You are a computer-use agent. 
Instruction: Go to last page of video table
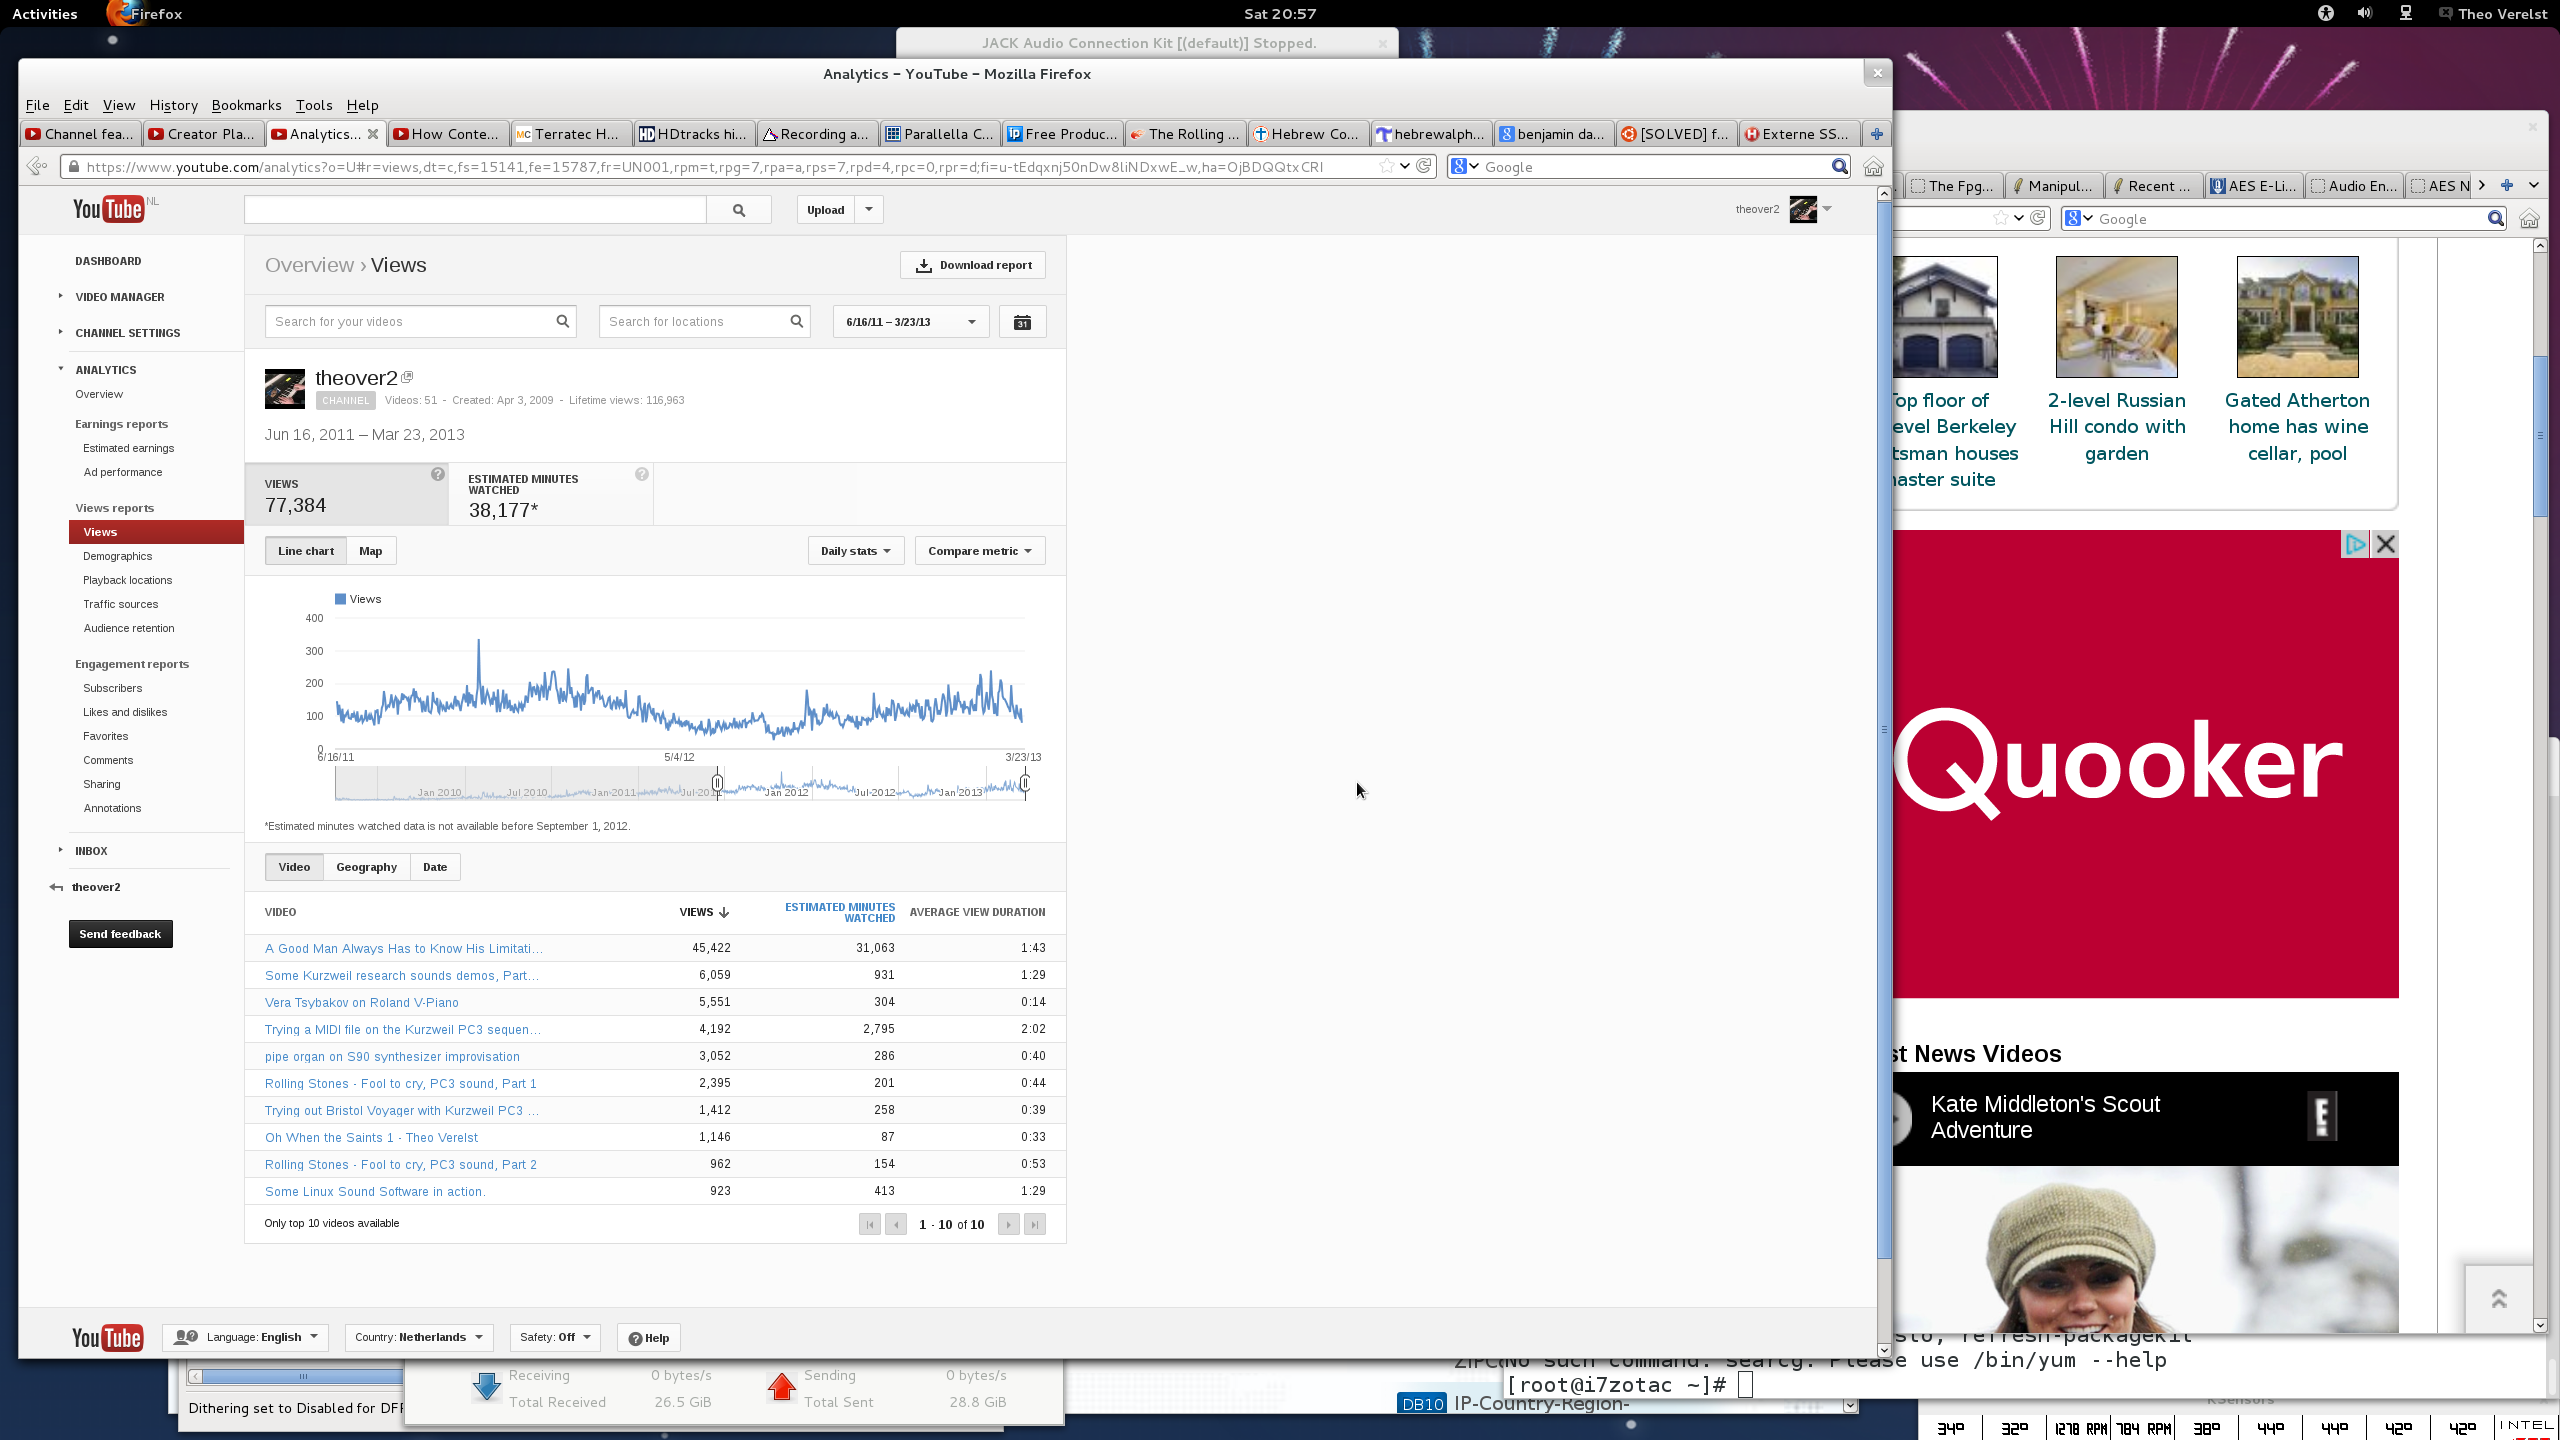[1035, 1224]
